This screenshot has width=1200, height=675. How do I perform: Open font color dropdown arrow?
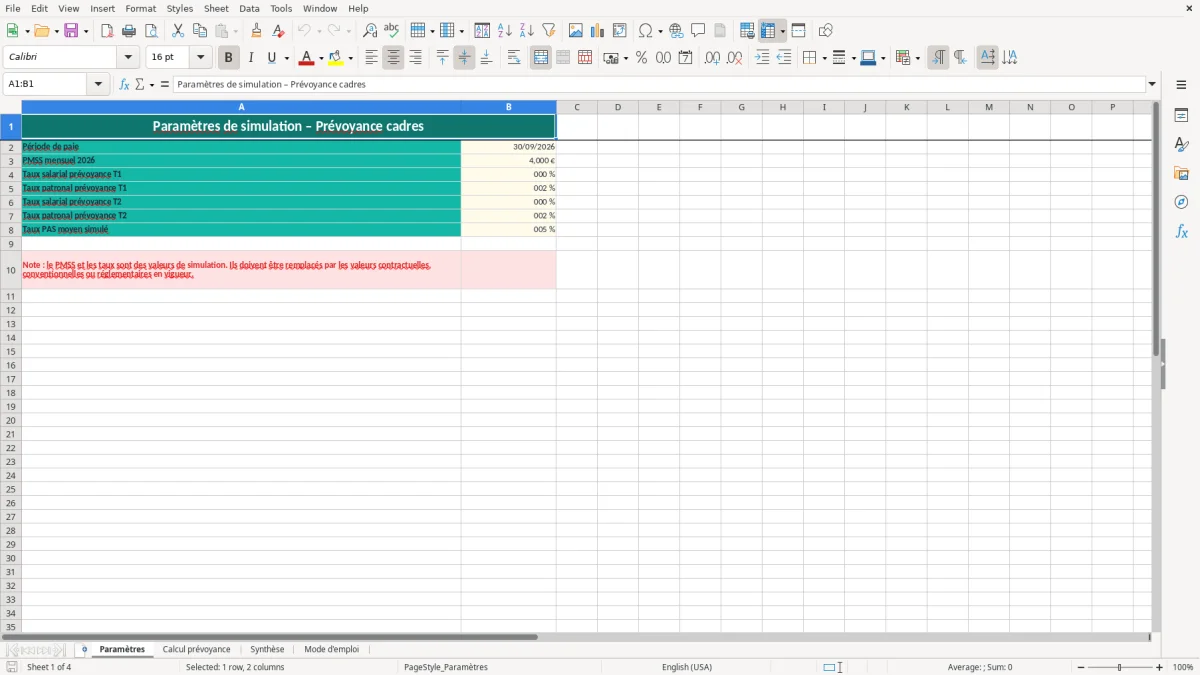coord(321,58)
